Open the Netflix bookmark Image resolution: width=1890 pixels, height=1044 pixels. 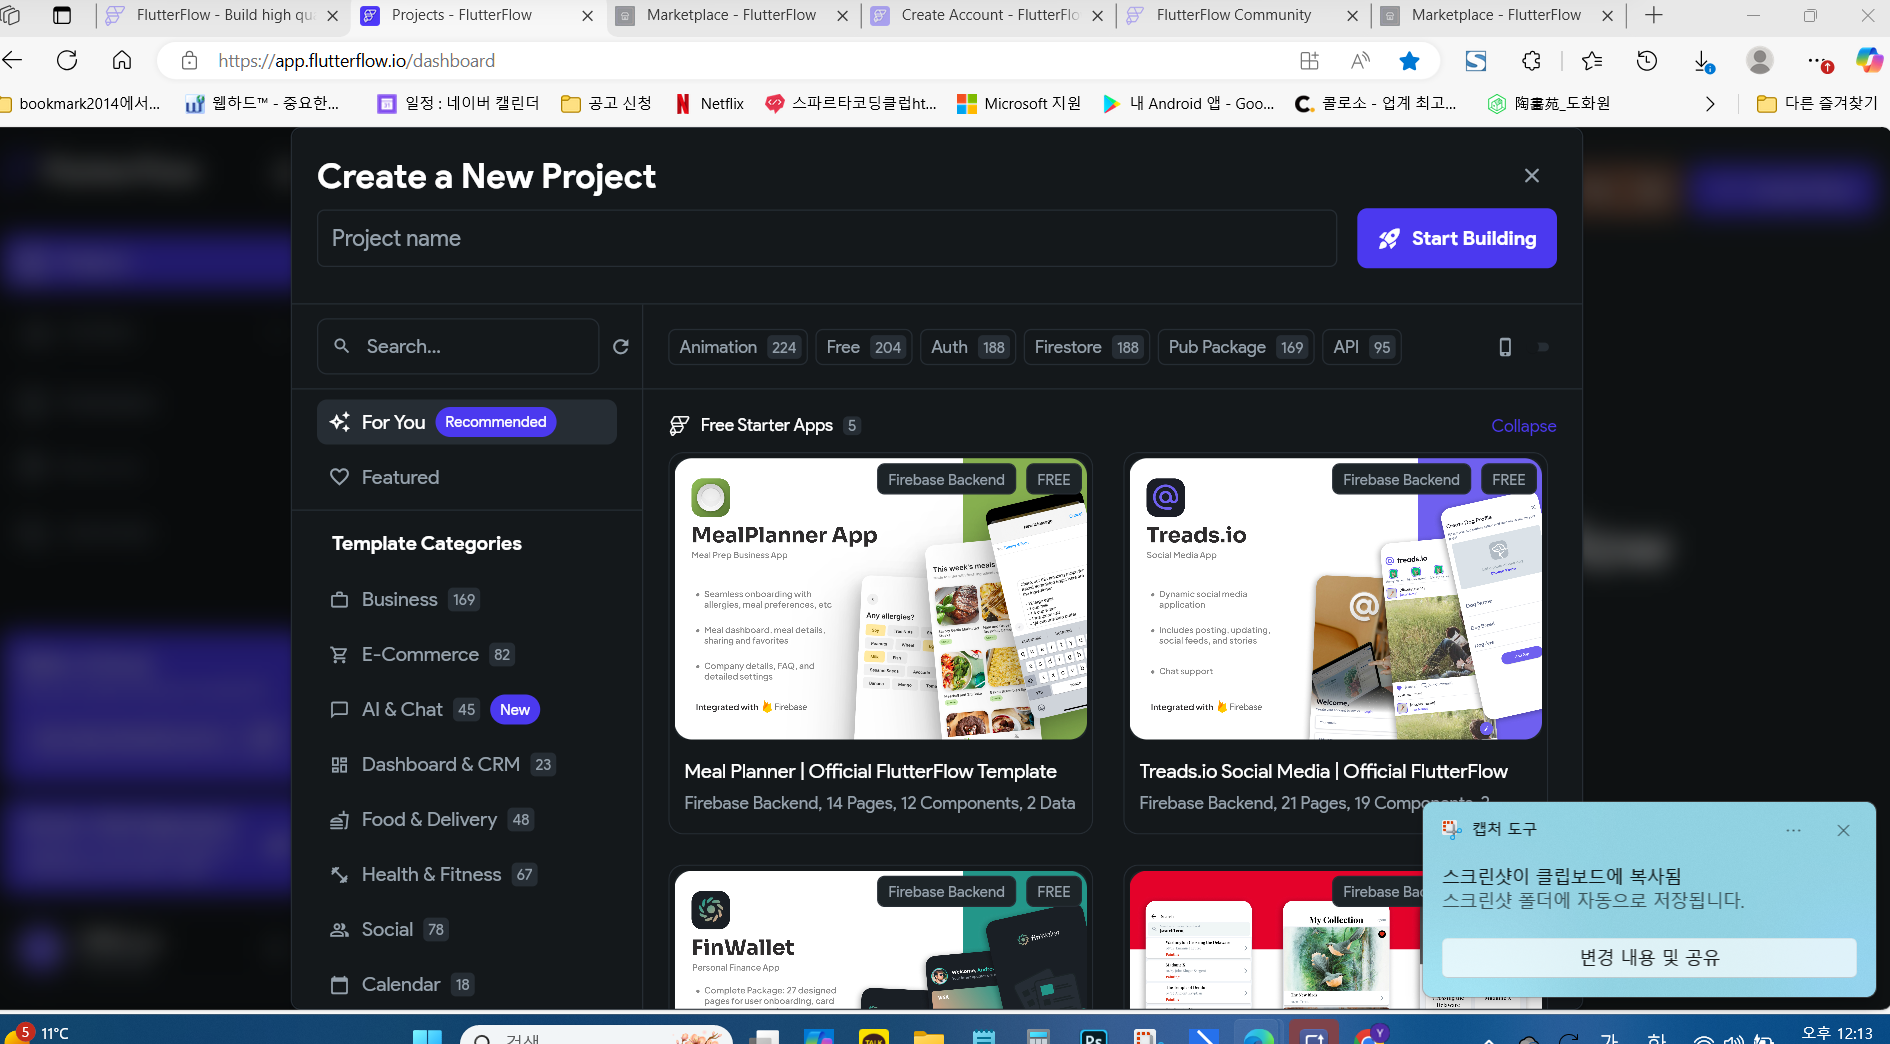(709, 103)
